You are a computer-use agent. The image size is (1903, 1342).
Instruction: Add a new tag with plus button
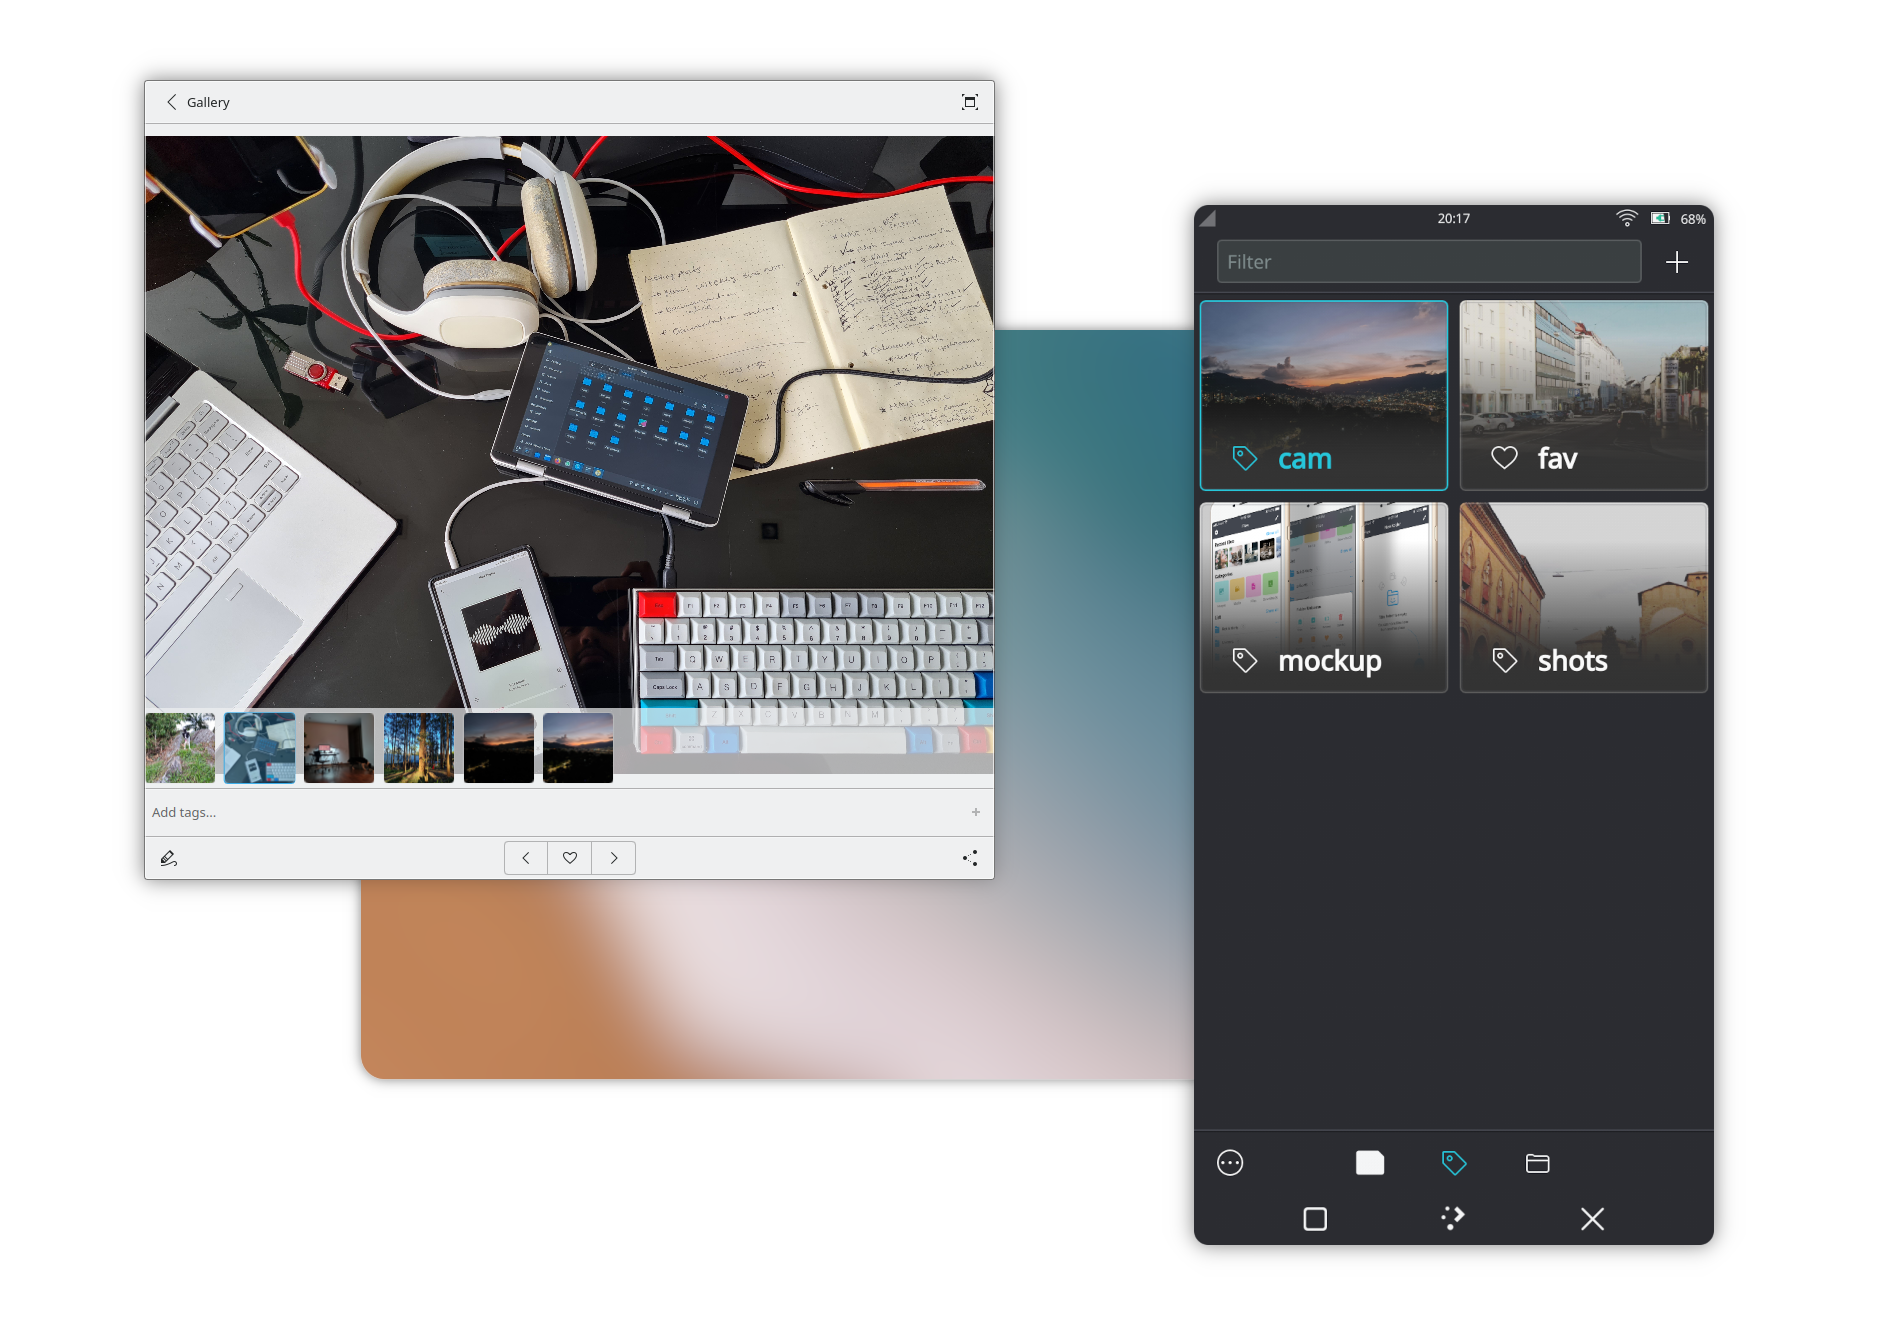click(1677, 262)
